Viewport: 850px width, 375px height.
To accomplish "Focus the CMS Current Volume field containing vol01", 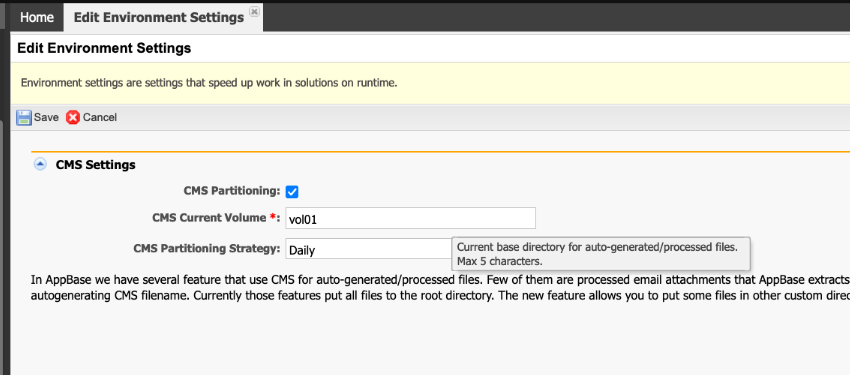I will pyautogui.click(x=410, y=218).
